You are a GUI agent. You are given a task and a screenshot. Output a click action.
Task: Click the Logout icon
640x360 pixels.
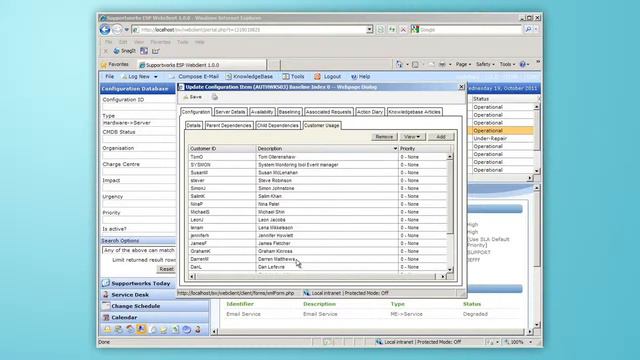pyautogui.click(x=318, y=76)
